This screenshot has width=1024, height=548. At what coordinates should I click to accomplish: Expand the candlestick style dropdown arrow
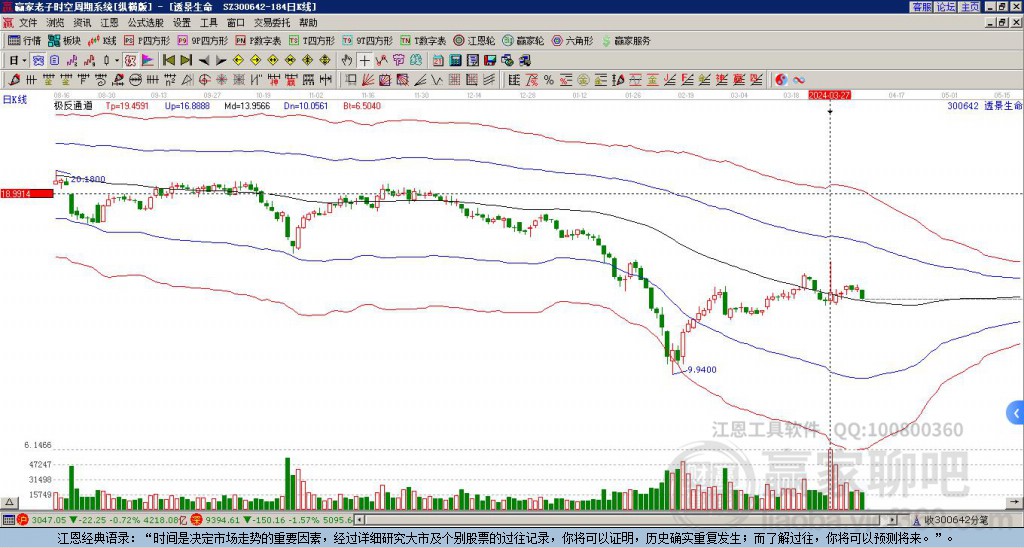pyautogui.click(x=117, y=60)
